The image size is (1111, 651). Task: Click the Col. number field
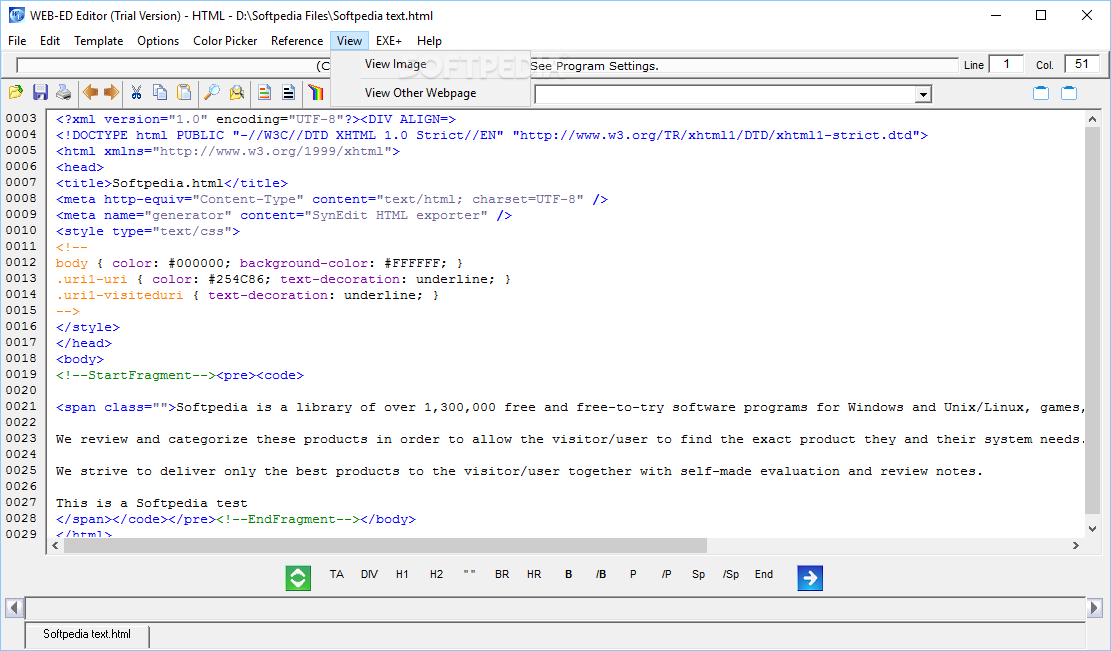(1081, 64)
